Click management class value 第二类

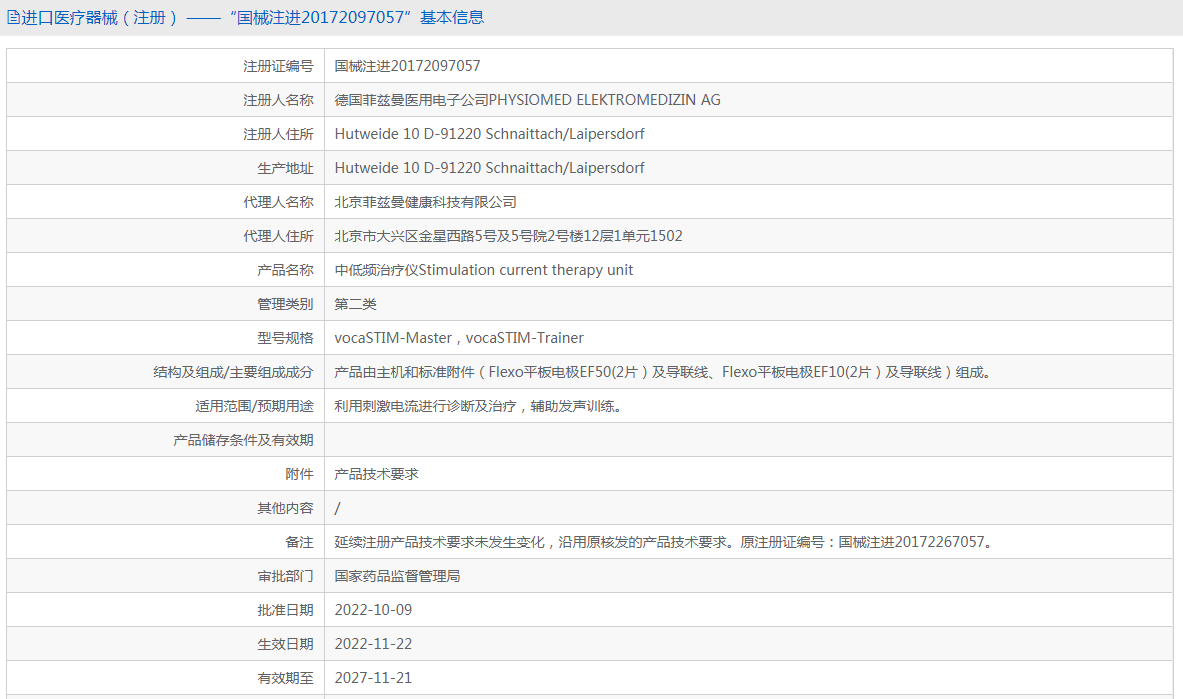tap(355, 304)
